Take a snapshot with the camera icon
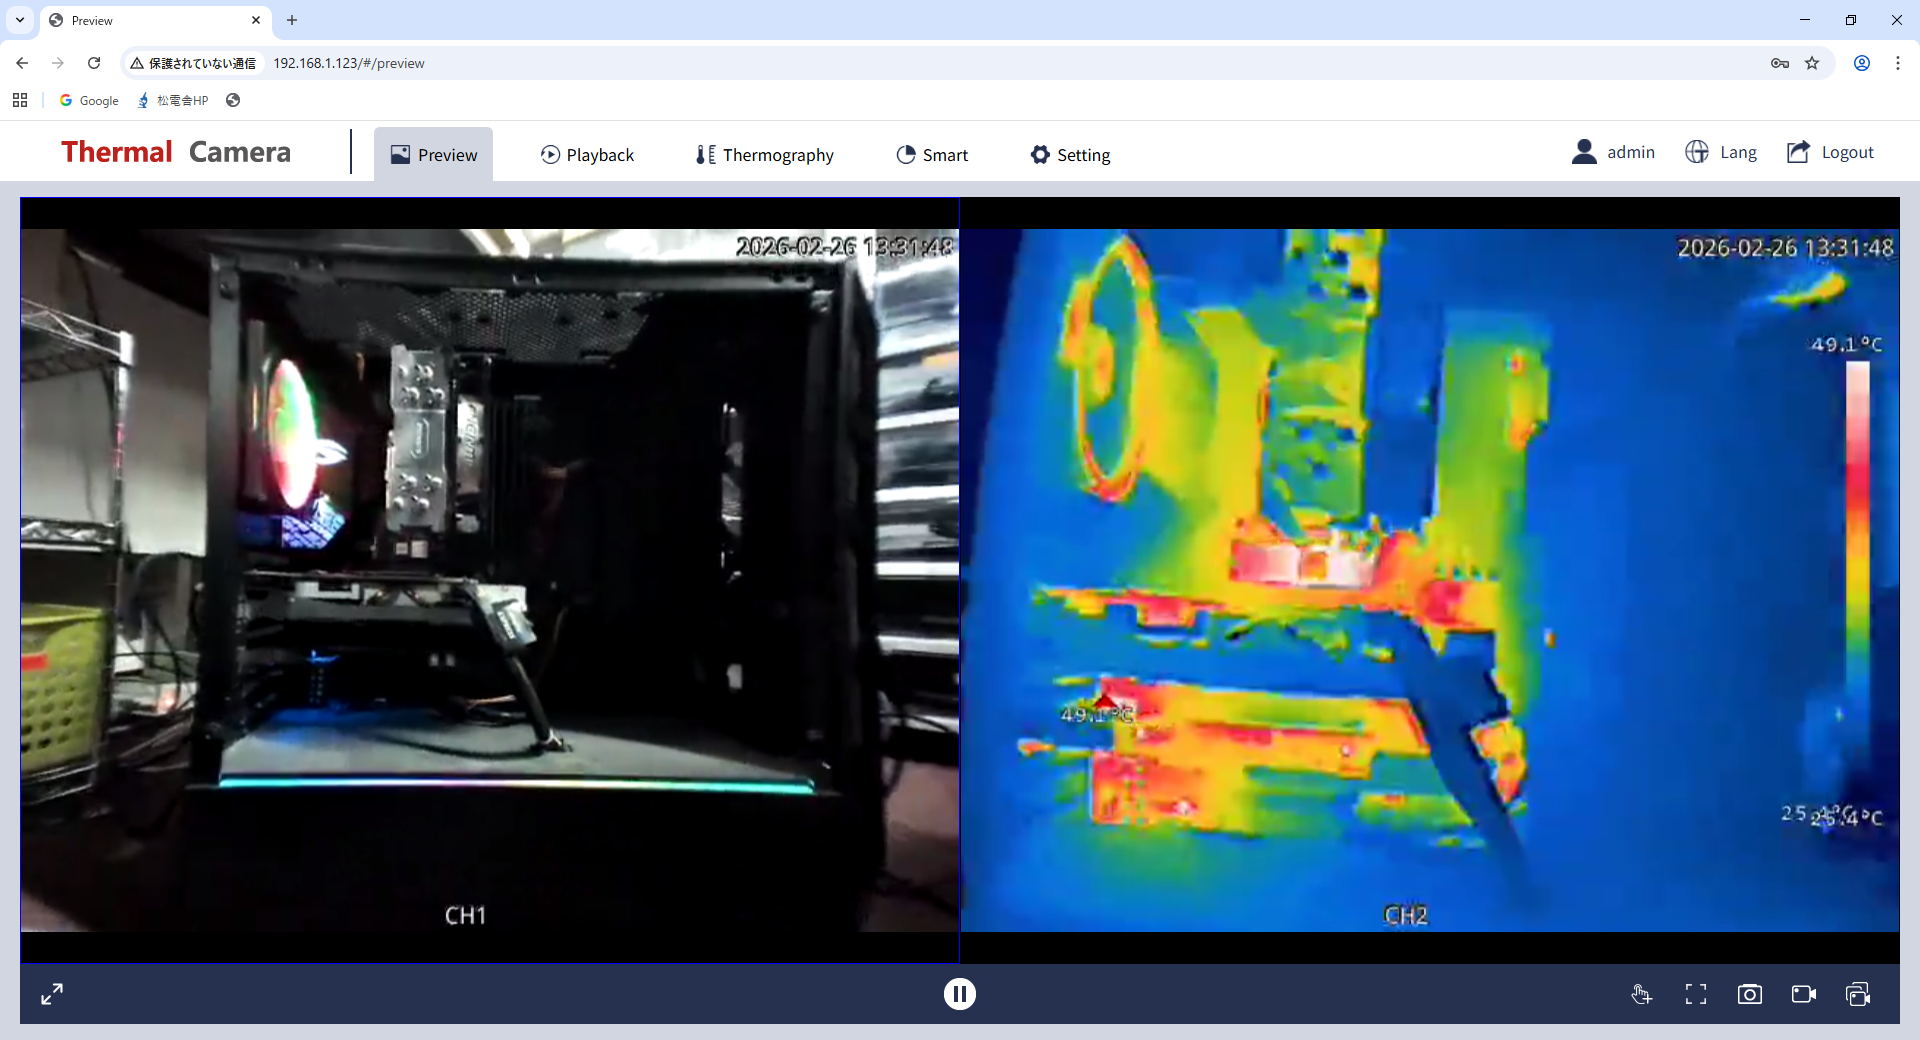This screenshot has width=1920, height=1040. 1750,994
